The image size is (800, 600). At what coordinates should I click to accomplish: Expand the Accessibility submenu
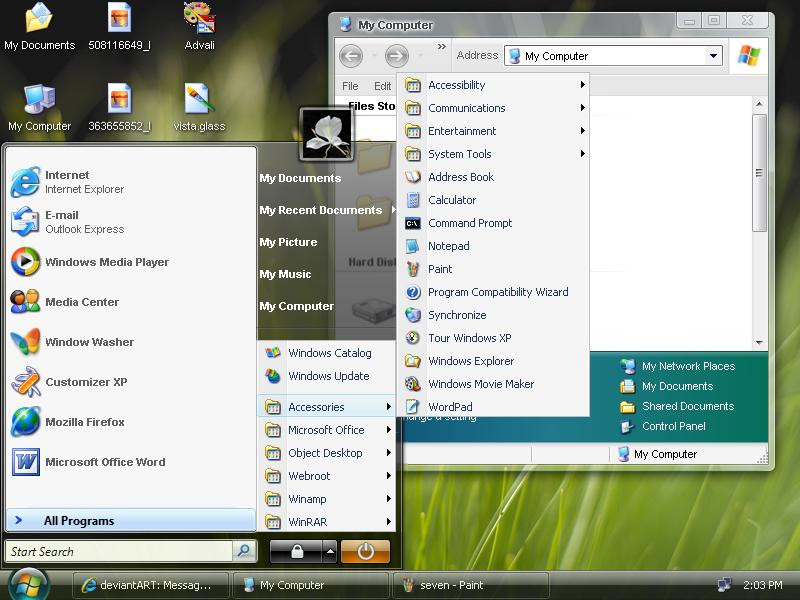click(493, 85)
